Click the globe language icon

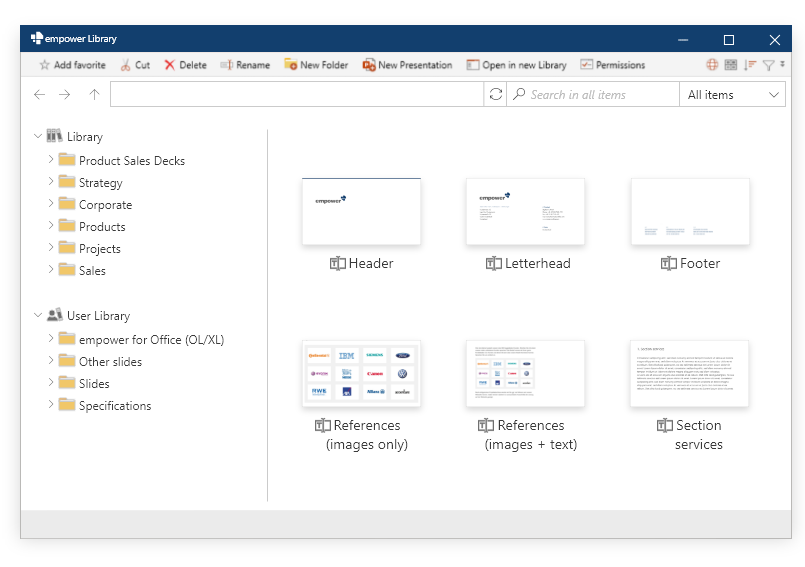712,65
